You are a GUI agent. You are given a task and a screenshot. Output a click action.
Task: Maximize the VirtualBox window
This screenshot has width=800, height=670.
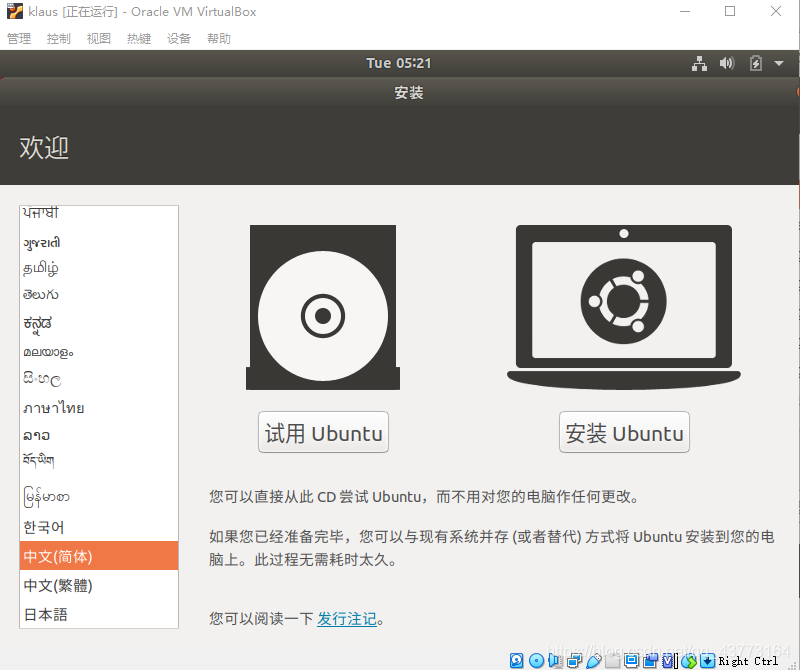pyautogui.click(x=730, y=11)
